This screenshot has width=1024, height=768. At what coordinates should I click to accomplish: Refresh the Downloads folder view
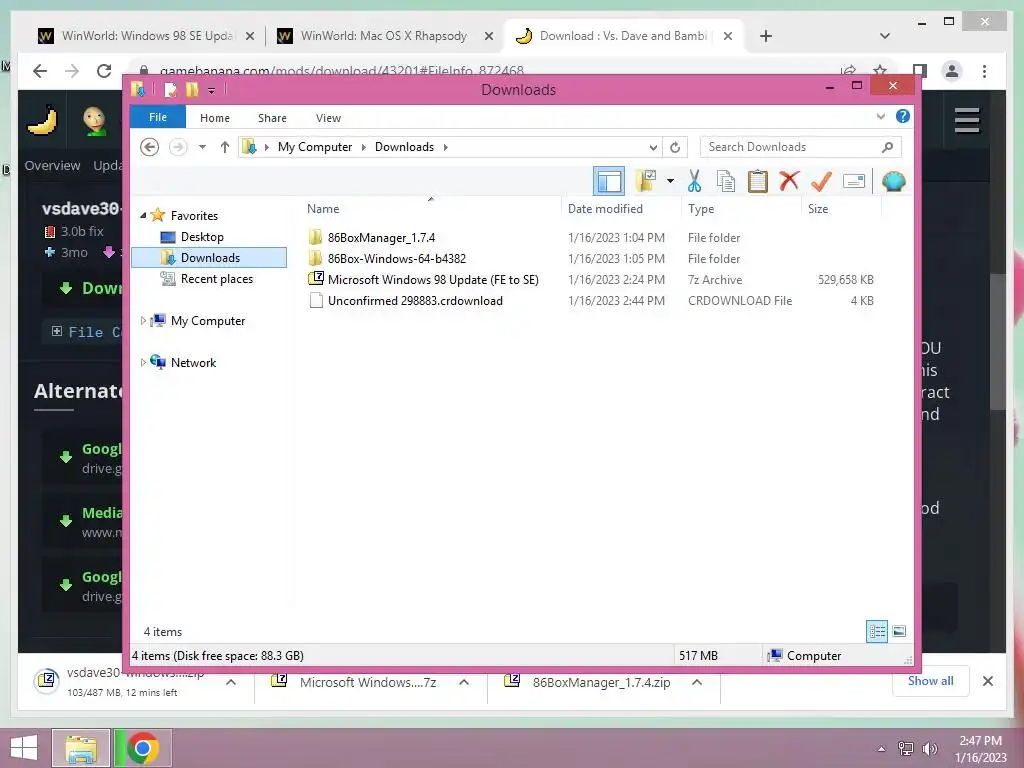675,148
